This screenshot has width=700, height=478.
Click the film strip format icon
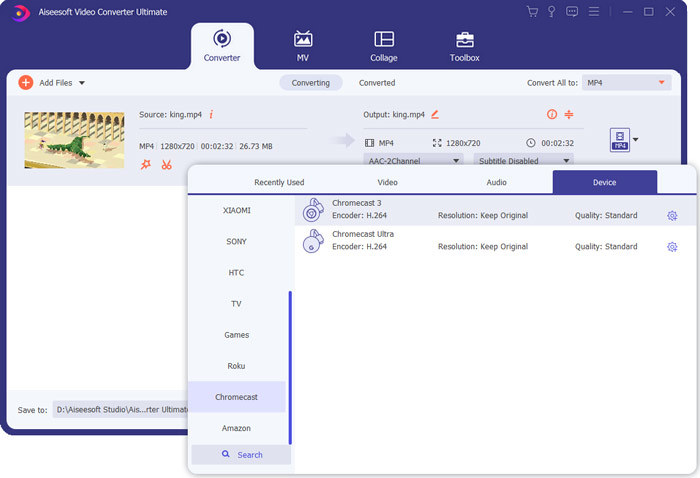tap(370, 143)
